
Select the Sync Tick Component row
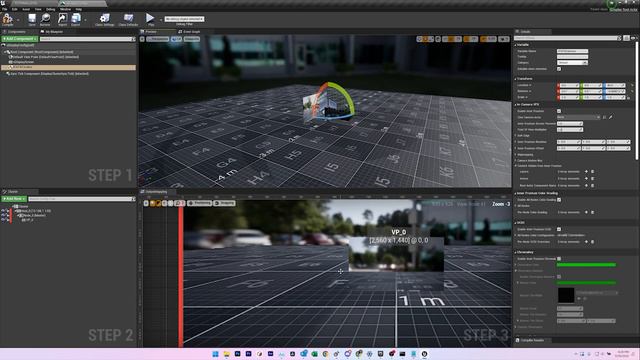68,73
